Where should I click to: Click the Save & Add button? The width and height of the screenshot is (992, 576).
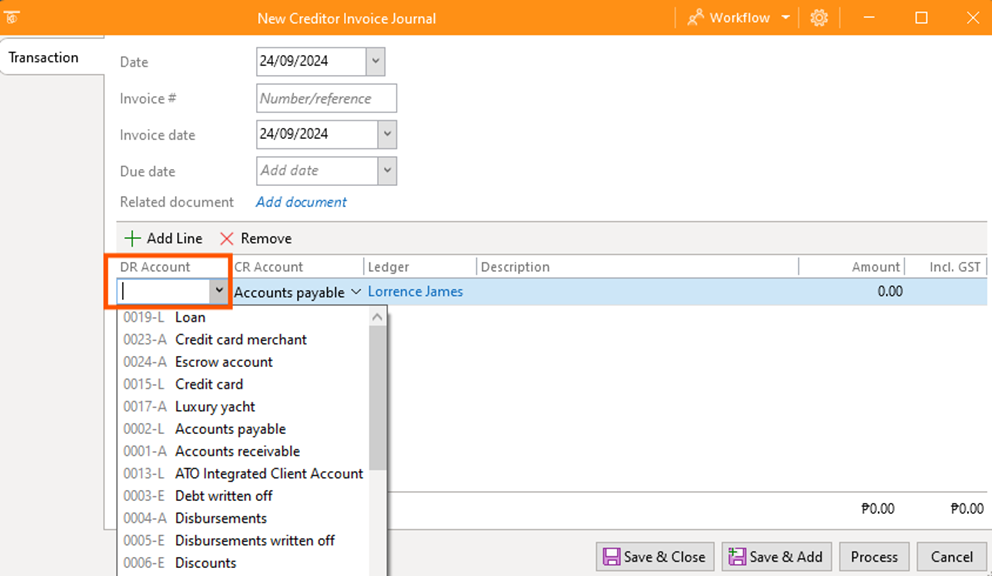point(774,557)
